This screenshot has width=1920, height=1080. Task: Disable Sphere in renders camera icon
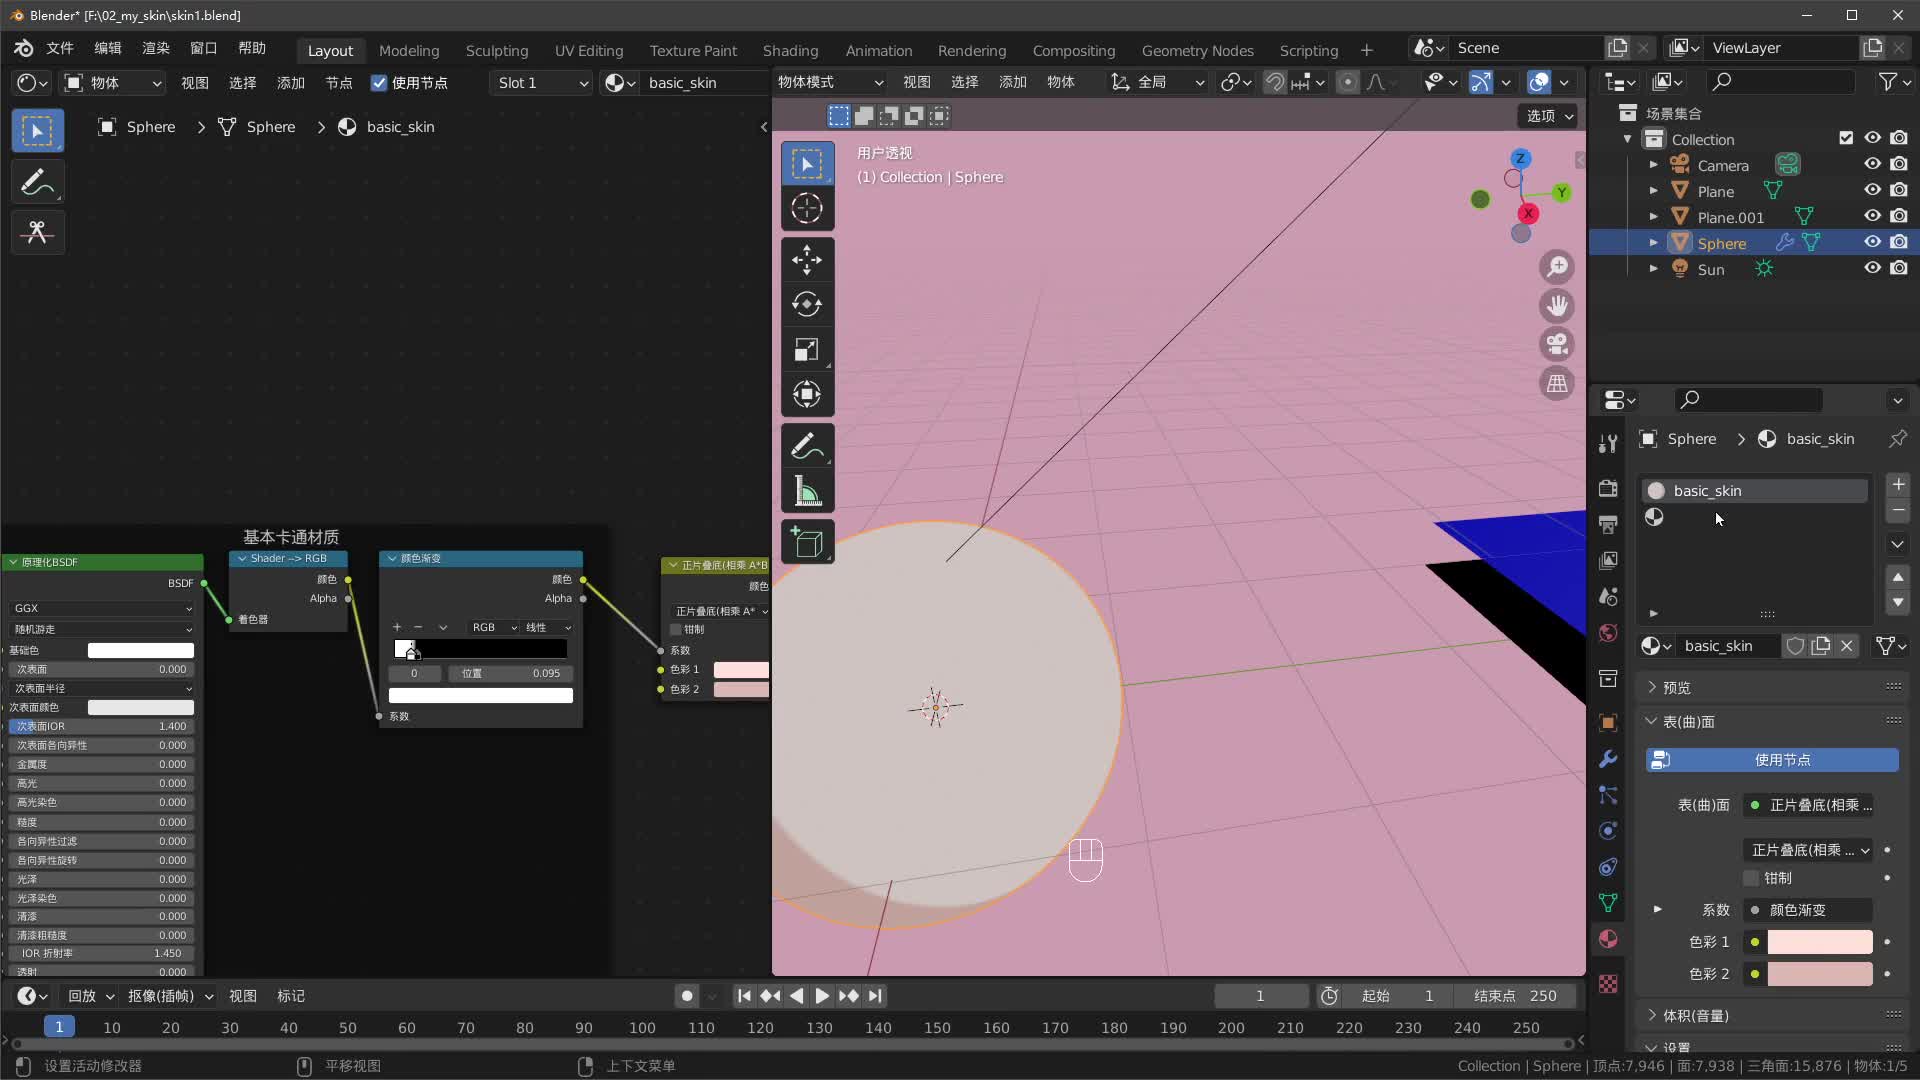[x=1899, y=242]
